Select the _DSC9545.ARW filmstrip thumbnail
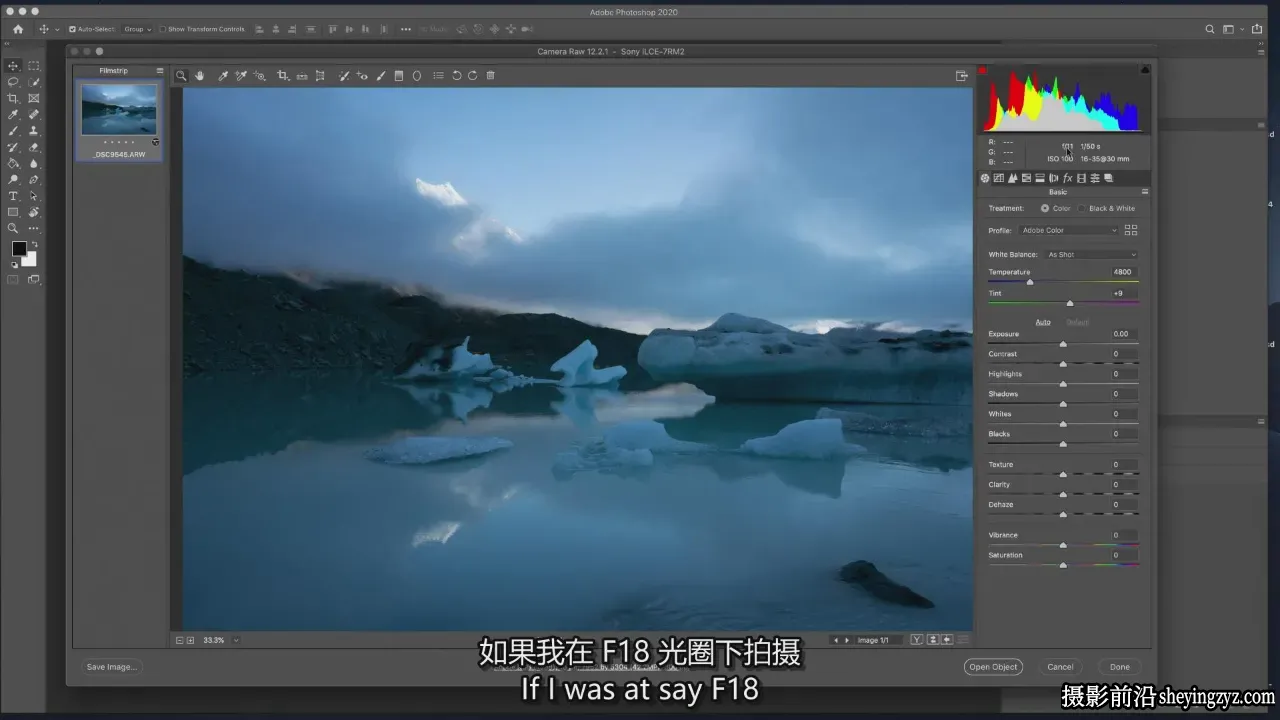This screenshot has width=1280, height=720. [x=119, y=109]
